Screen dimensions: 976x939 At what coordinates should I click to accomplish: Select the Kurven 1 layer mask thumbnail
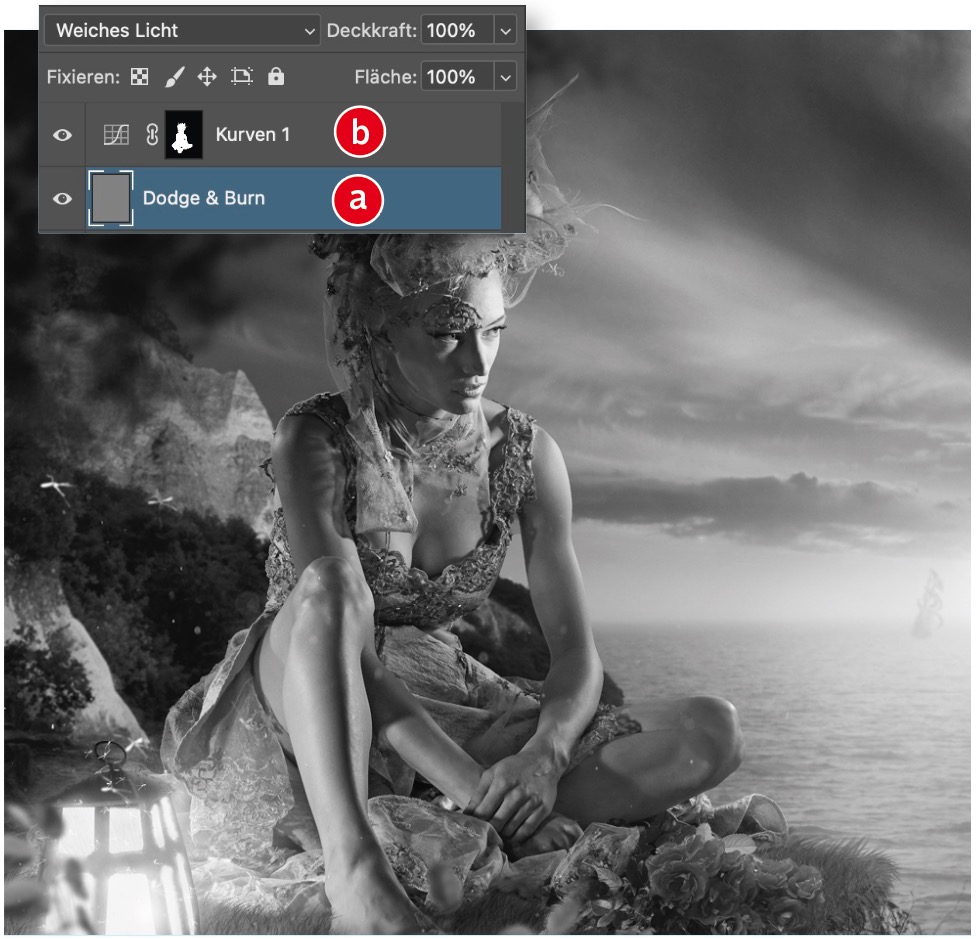pos(184,134)
